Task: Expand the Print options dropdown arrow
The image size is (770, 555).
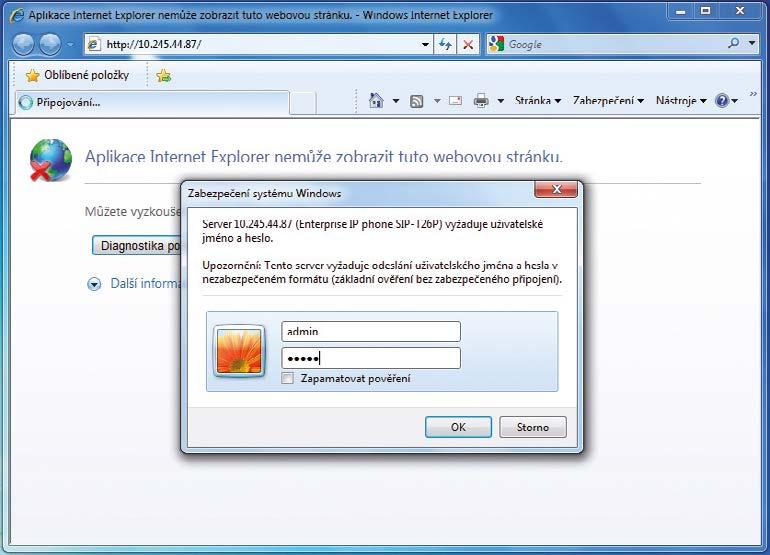Action: [x=500, y=101]
